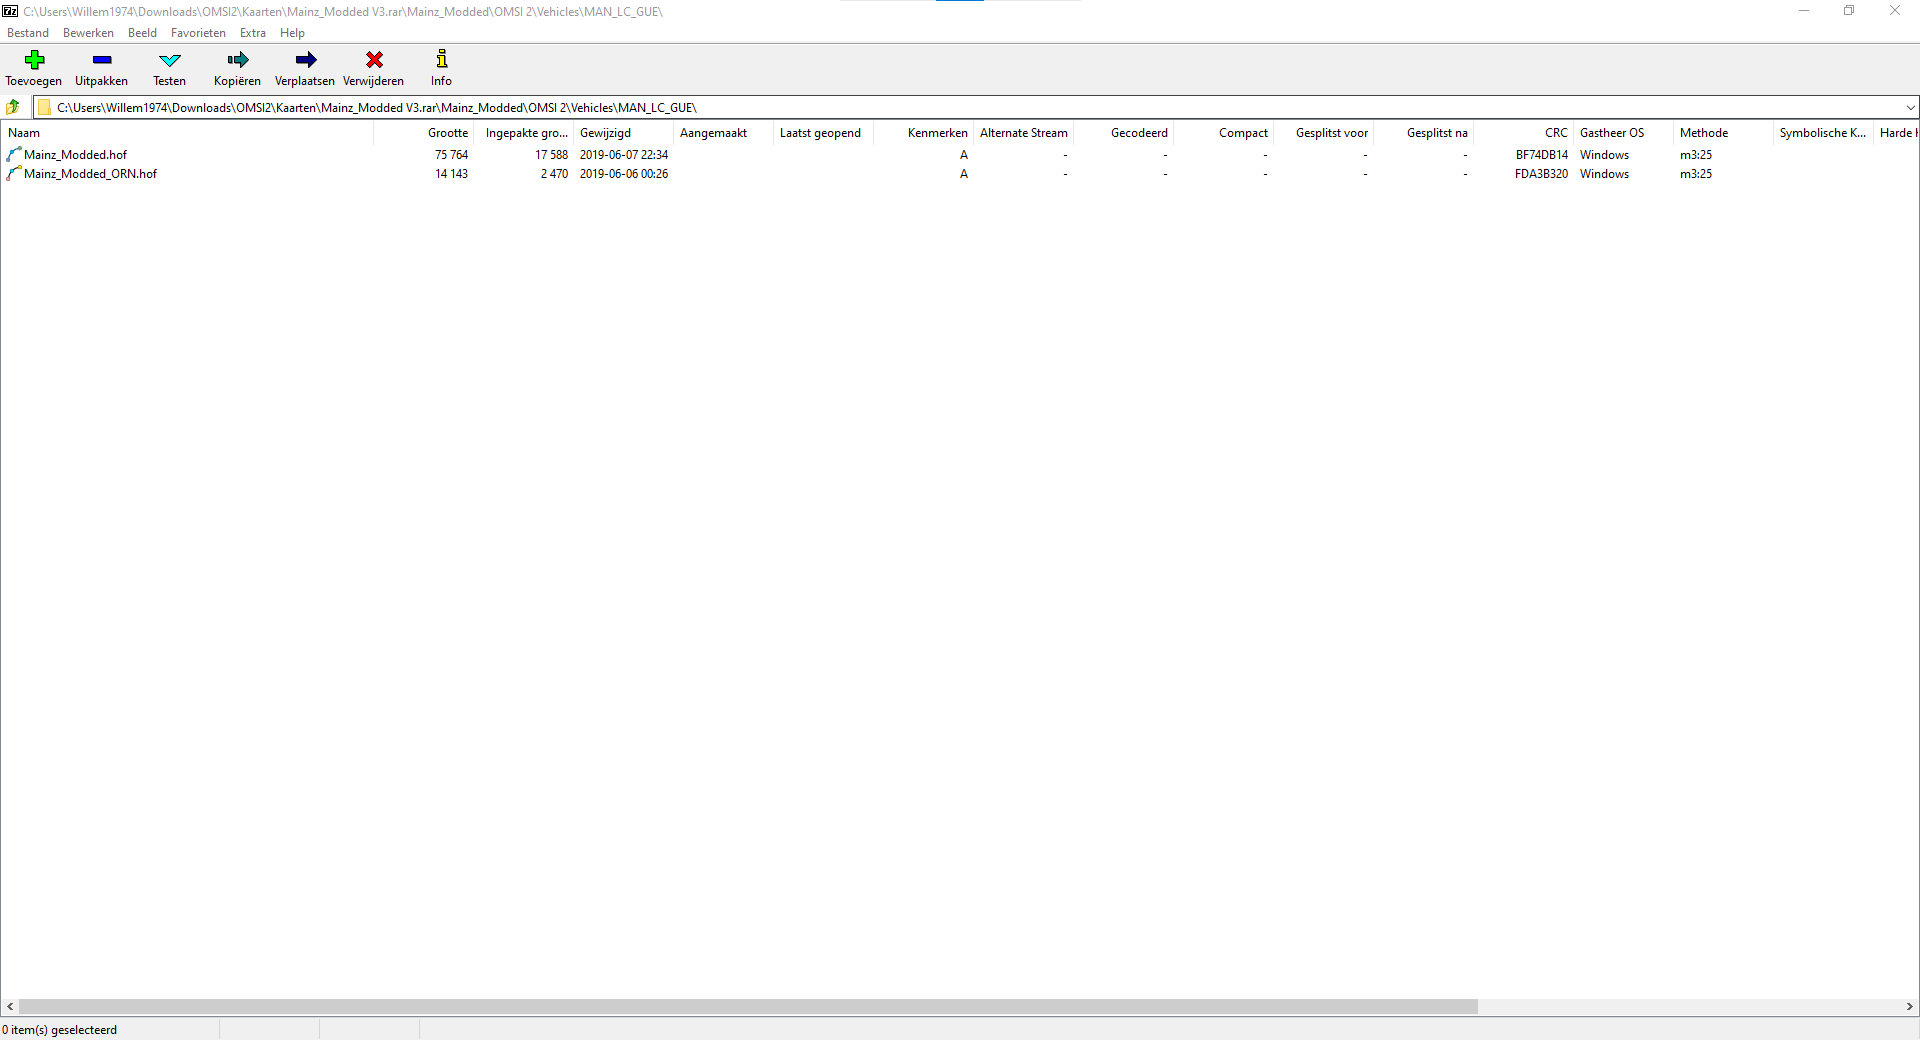Sort by the Naam column header
This screenshot has width=1920, height=1040.
click(24, 133)
